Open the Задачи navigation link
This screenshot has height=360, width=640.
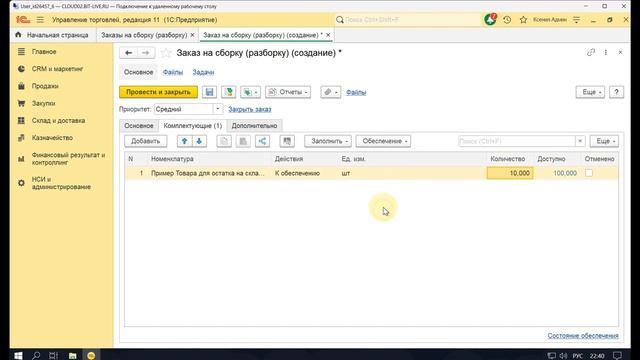click(x=203, y=72)
